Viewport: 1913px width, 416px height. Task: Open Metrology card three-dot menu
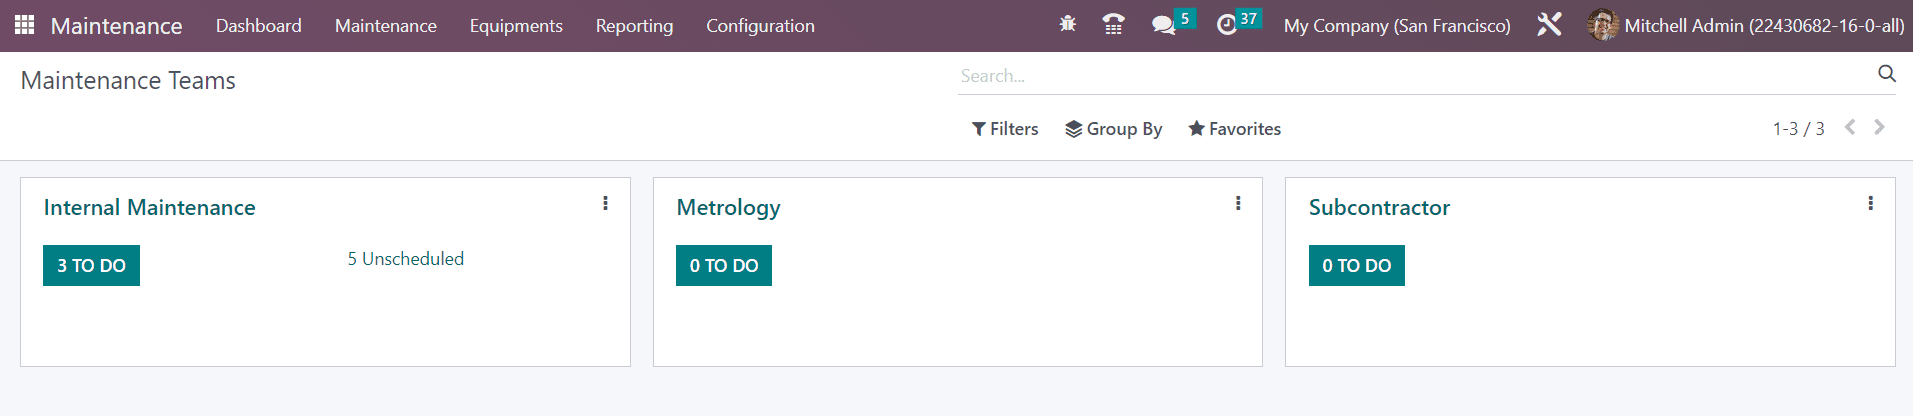coord(1238,203)
